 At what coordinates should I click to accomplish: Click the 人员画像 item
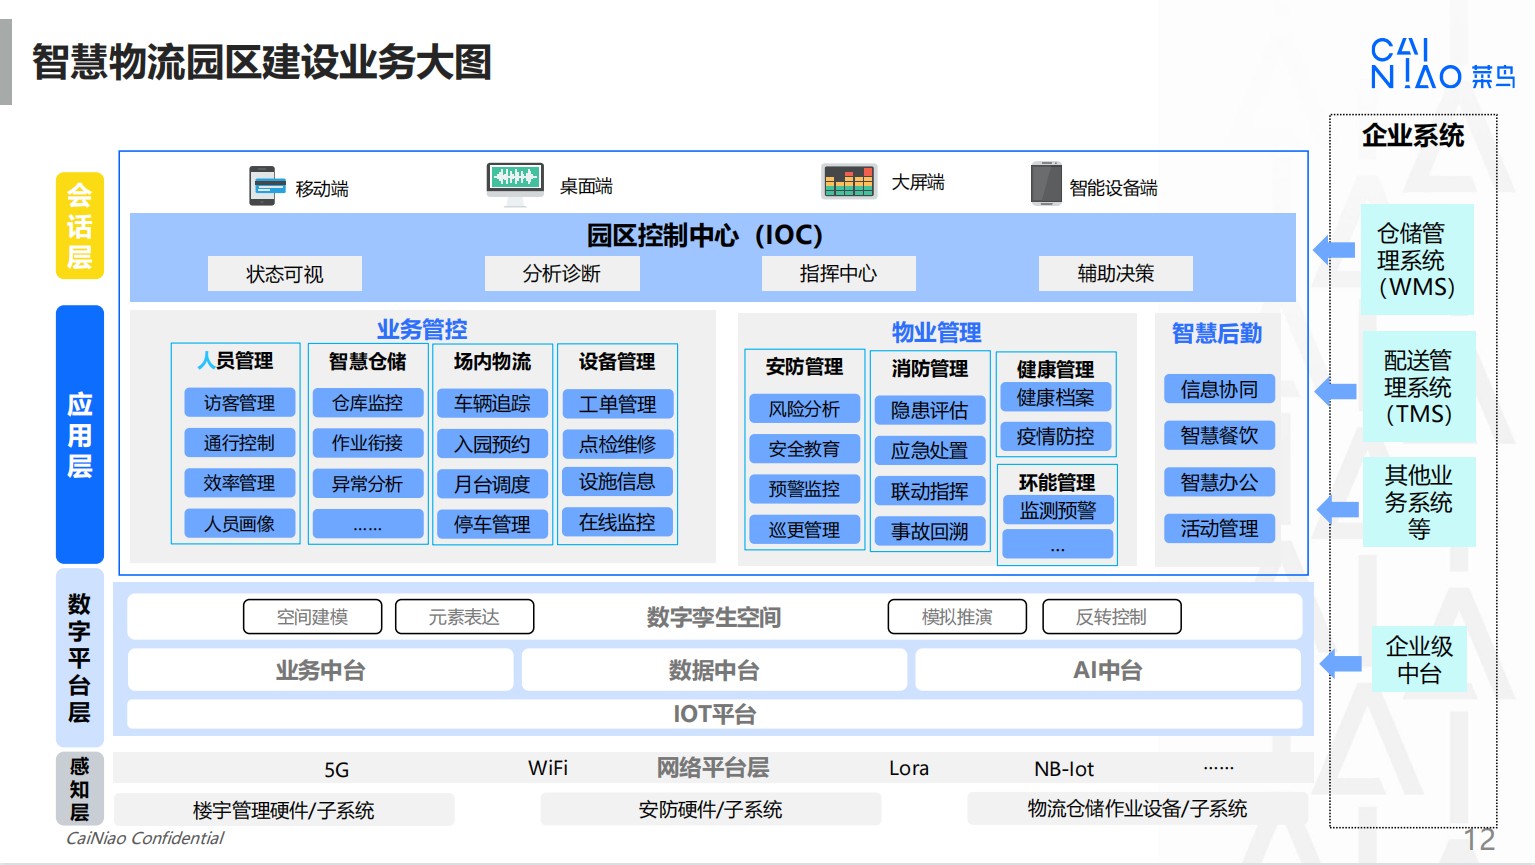click(239, 524)
